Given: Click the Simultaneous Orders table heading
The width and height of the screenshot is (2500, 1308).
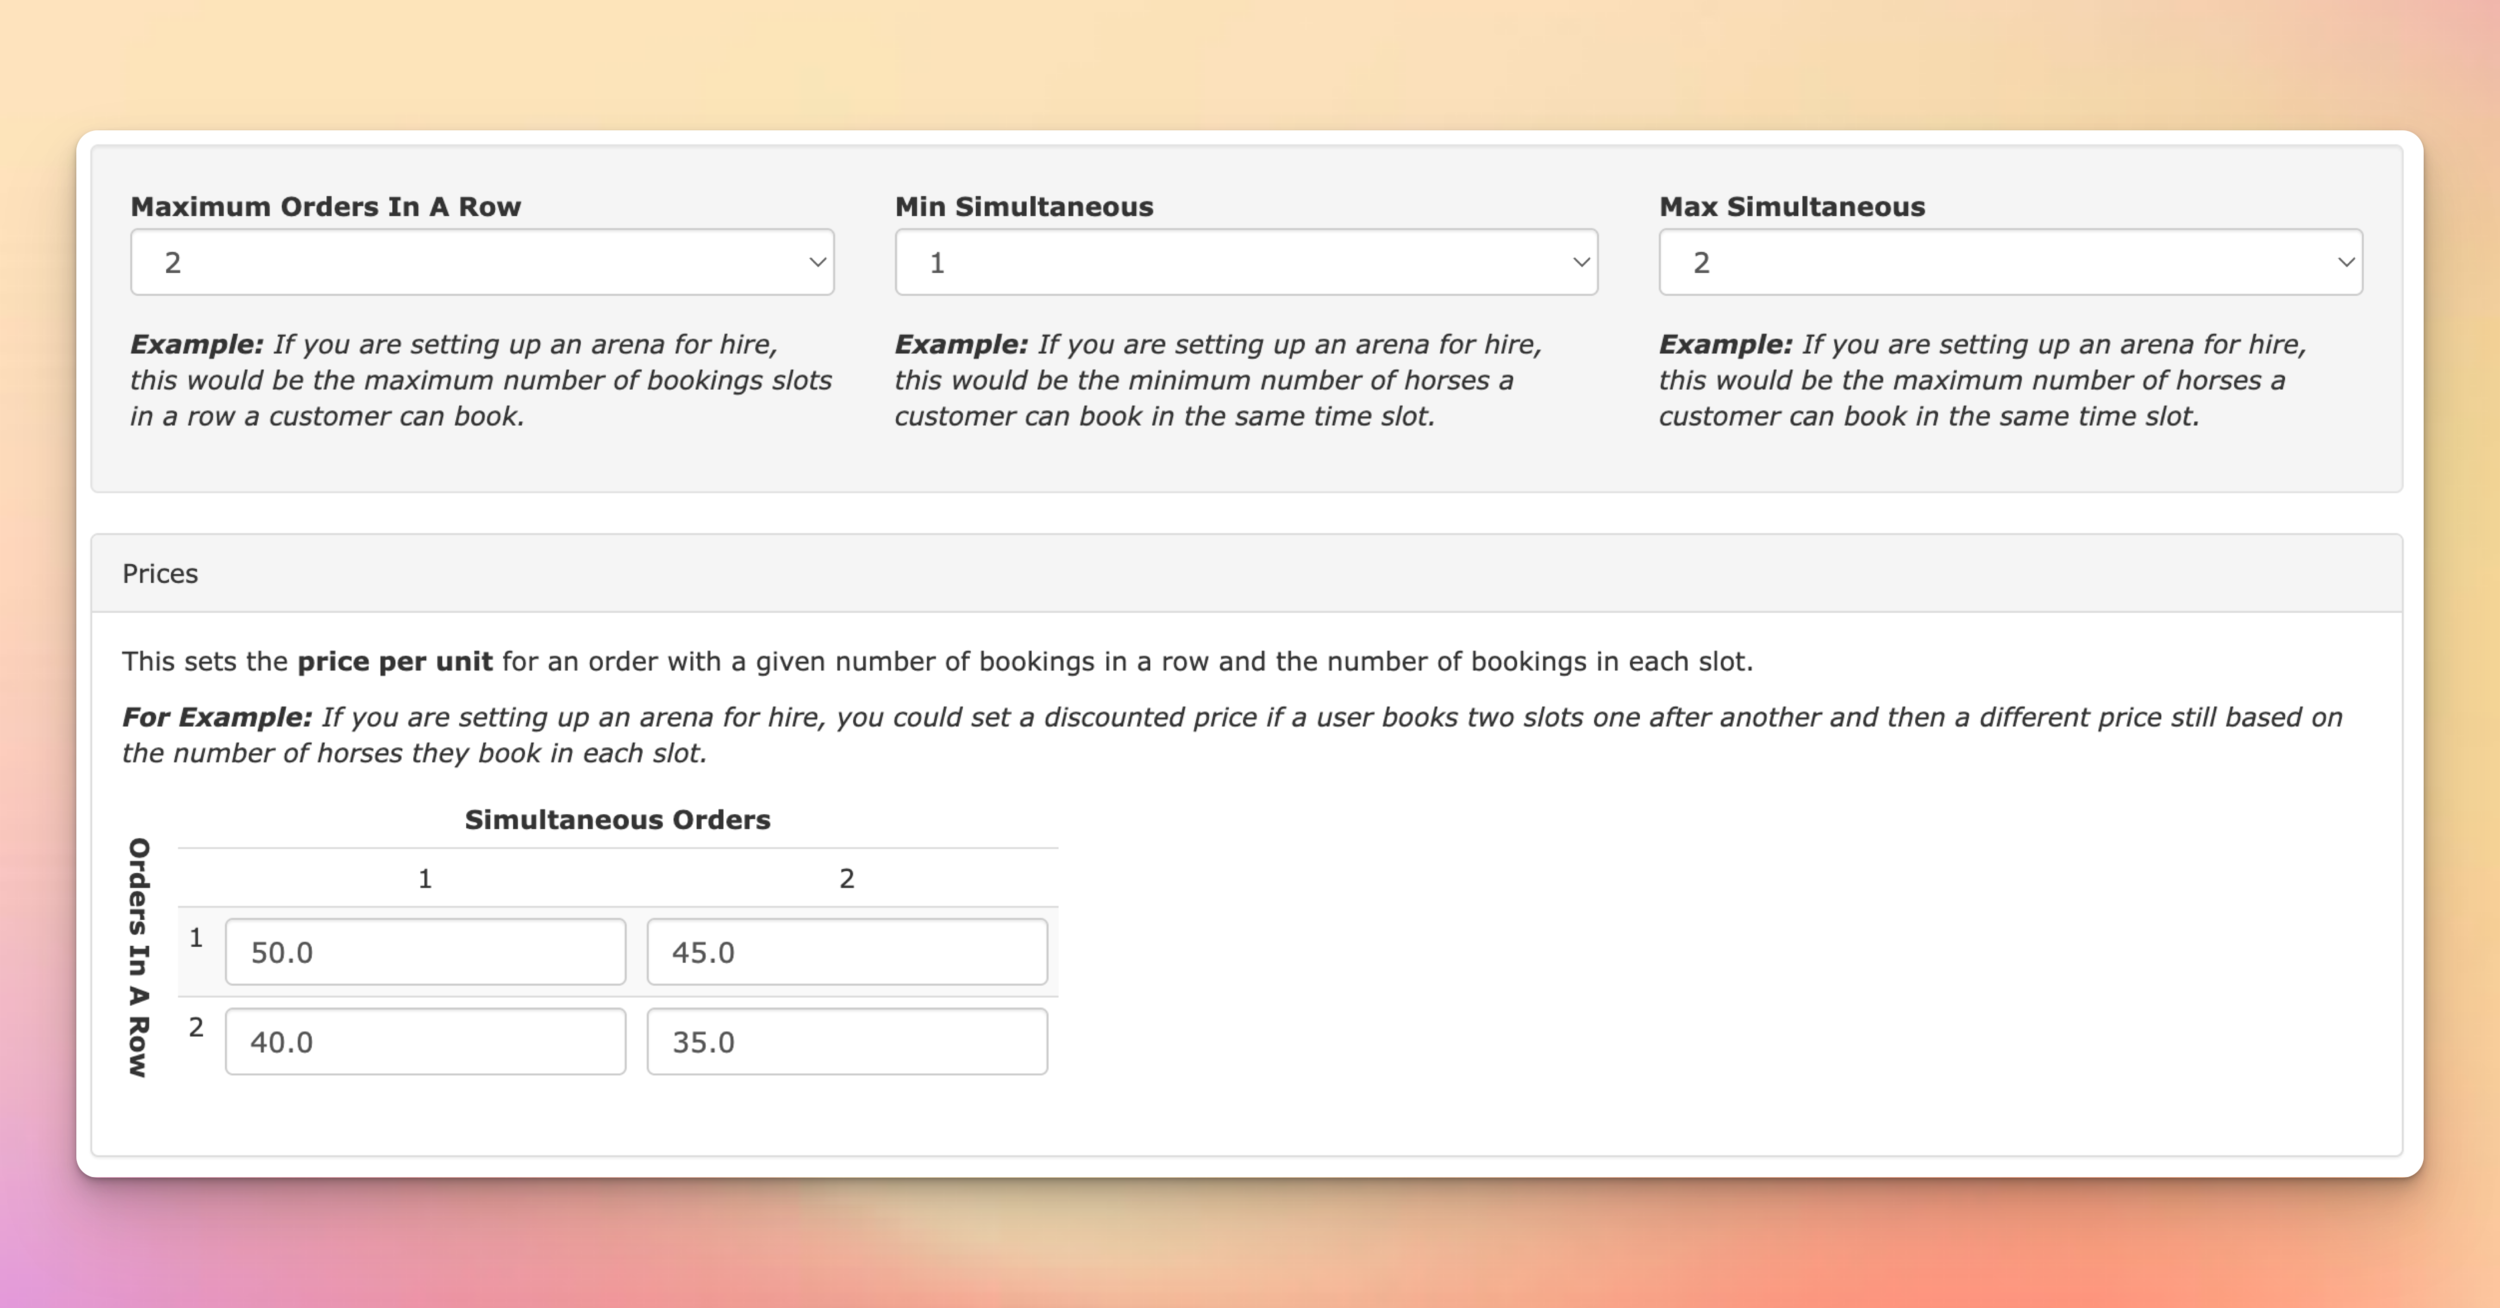Looking at the screenshot, I should tap(618, 820).
